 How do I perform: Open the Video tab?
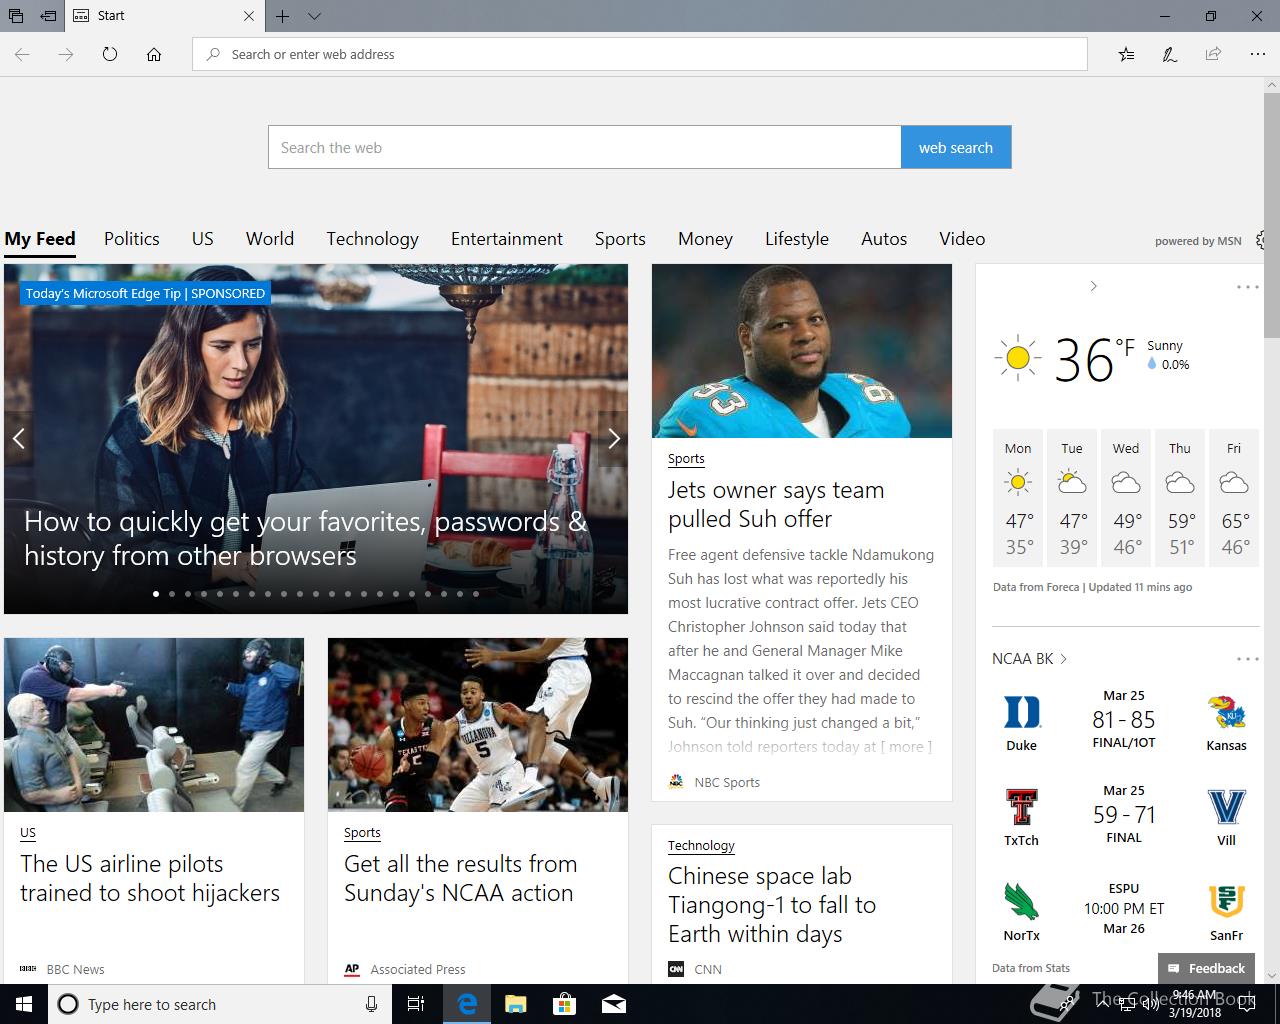(962, 239)
